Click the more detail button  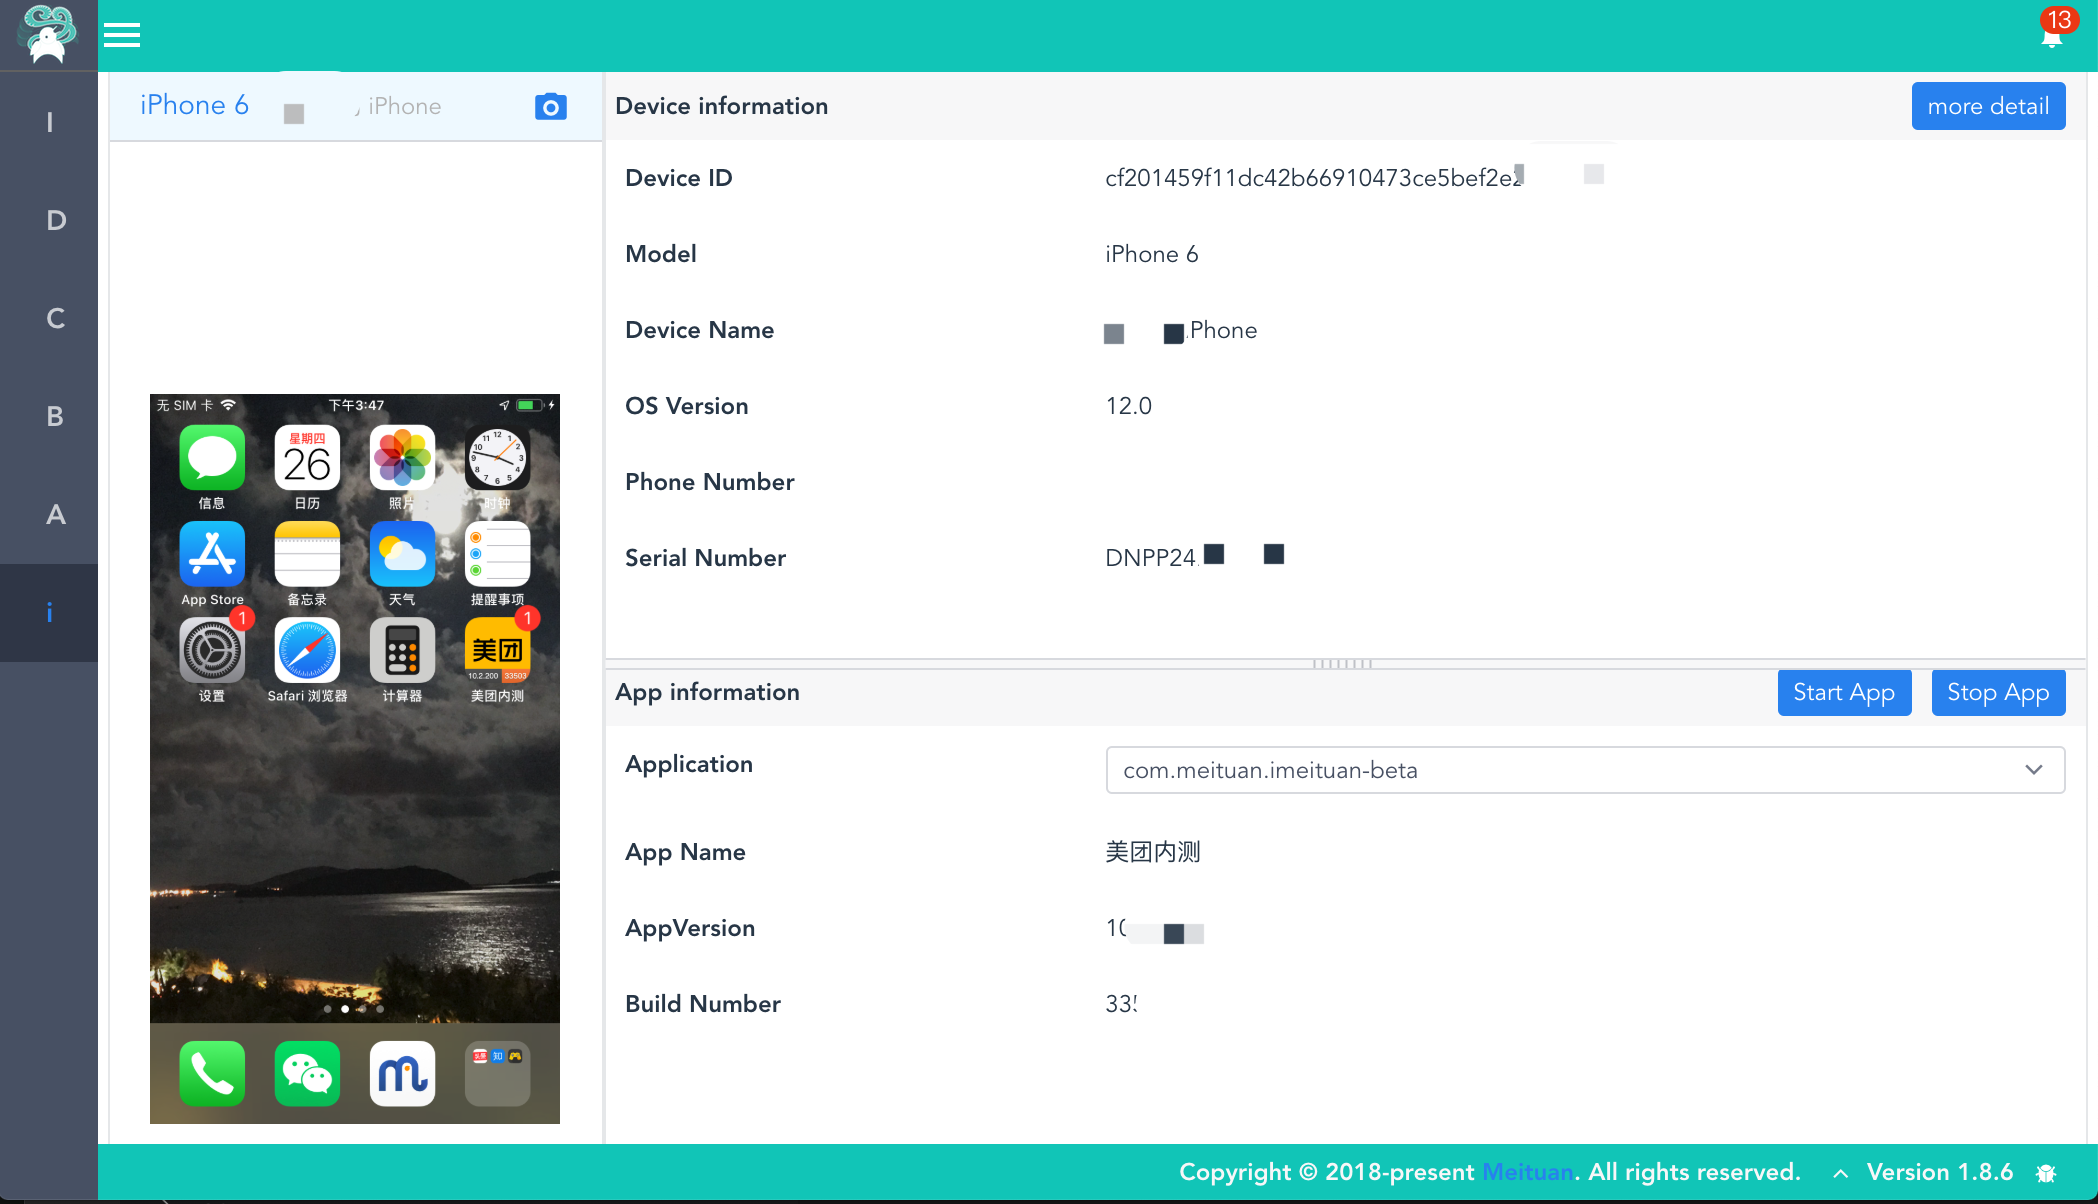coord(1987,106)
